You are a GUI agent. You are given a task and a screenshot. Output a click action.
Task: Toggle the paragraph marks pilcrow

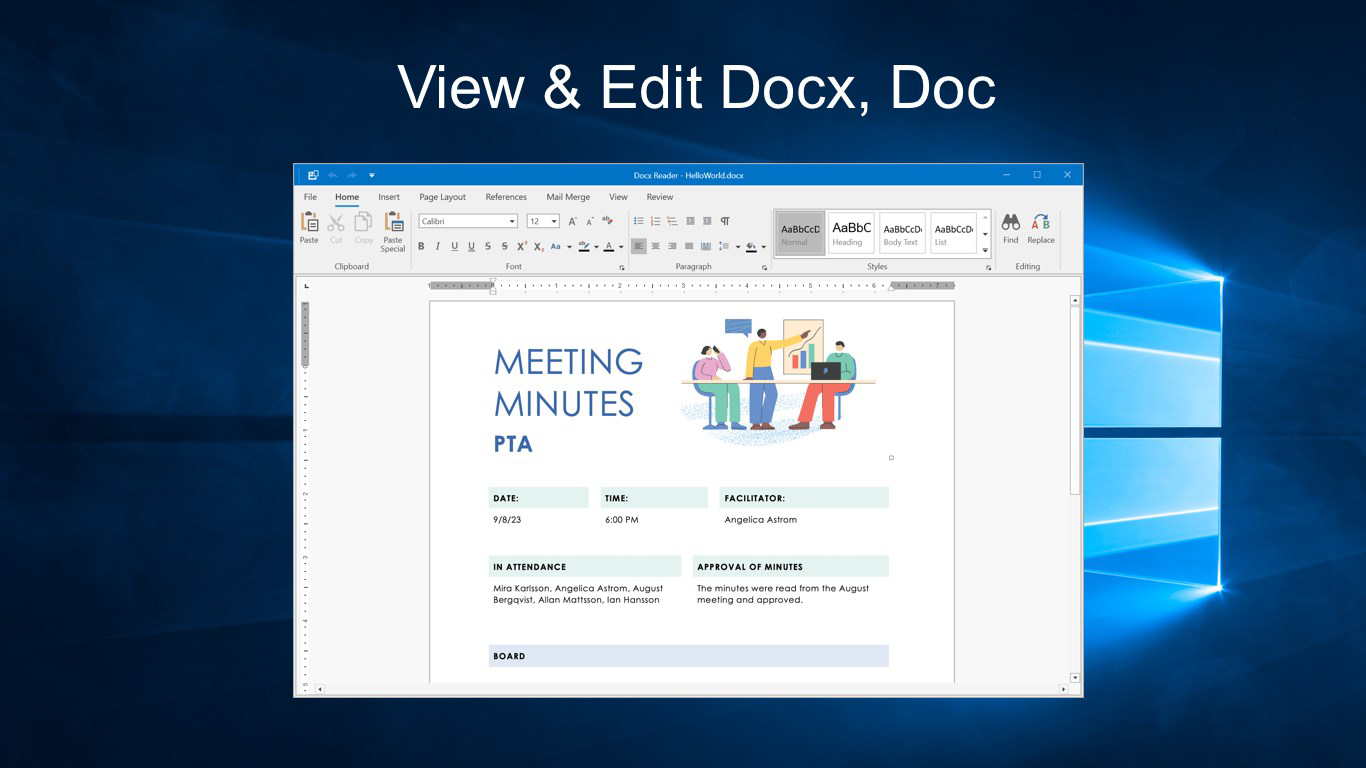click(x=725, y=221)
